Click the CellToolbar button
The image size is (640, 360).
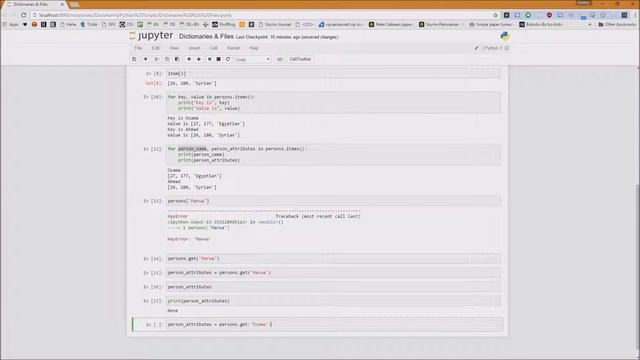click(x=300, y=59)
